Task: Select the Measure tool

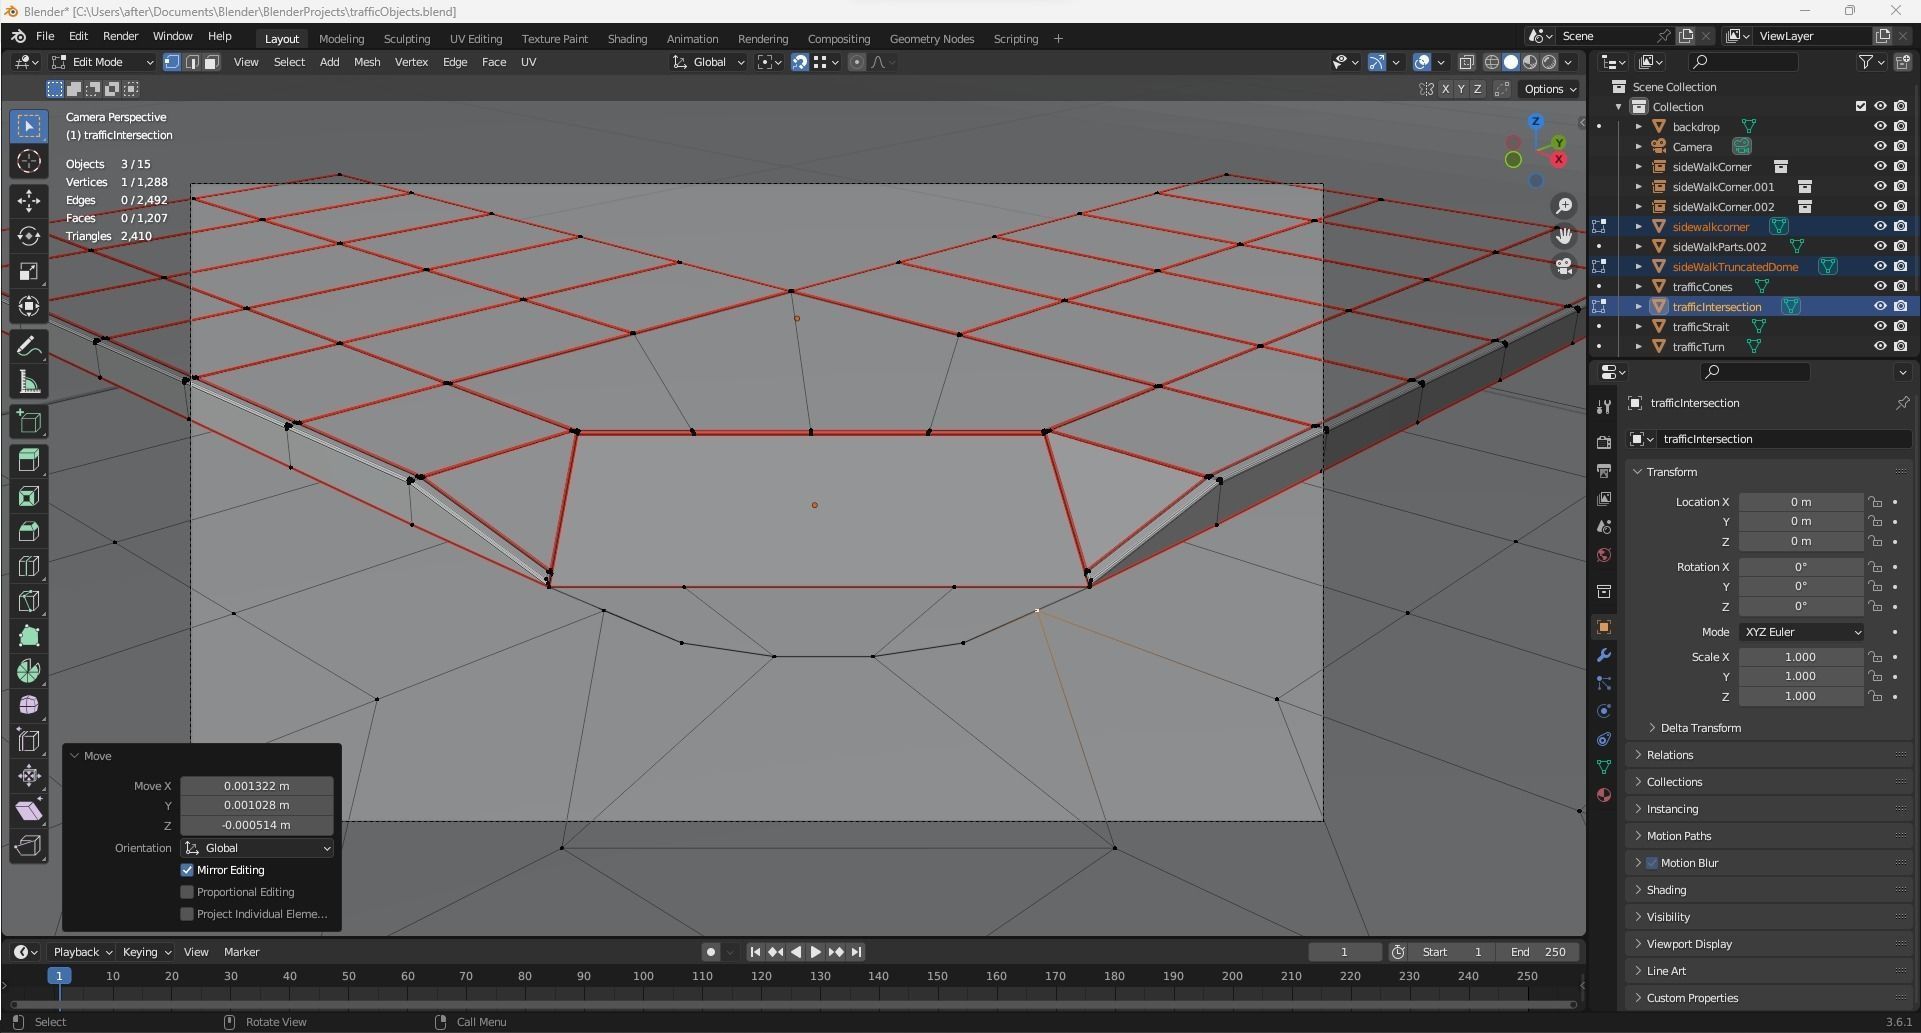Action: pyautogui.click(x=29, y=381)
